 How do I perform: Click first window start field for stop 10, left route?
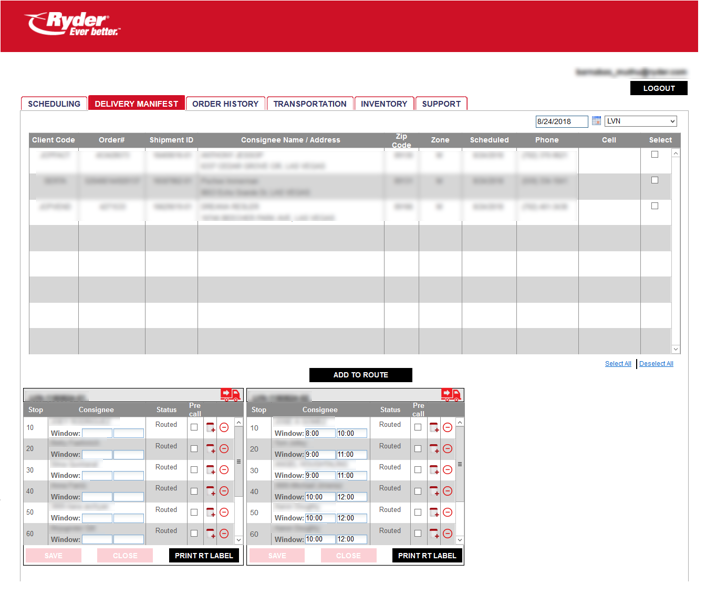click(x=97, y=433)
